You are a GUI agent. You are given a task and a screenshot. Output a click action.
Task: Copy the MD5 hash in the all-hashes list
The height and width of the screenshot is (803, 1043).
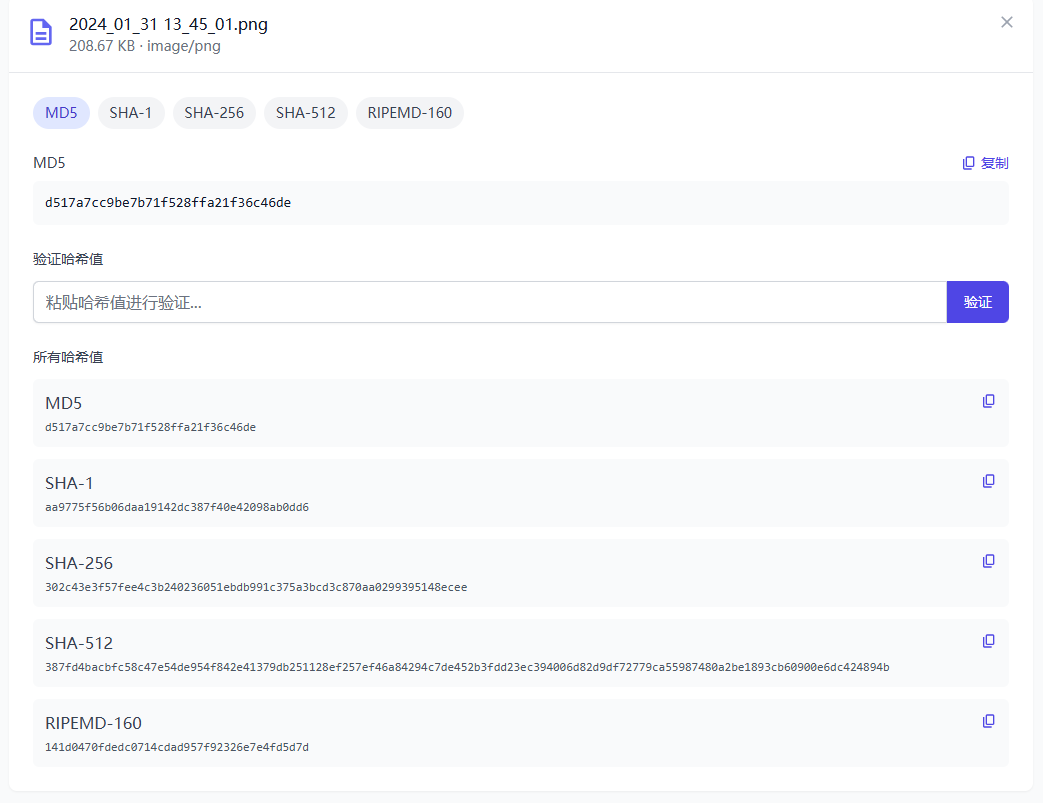point(988,401)
